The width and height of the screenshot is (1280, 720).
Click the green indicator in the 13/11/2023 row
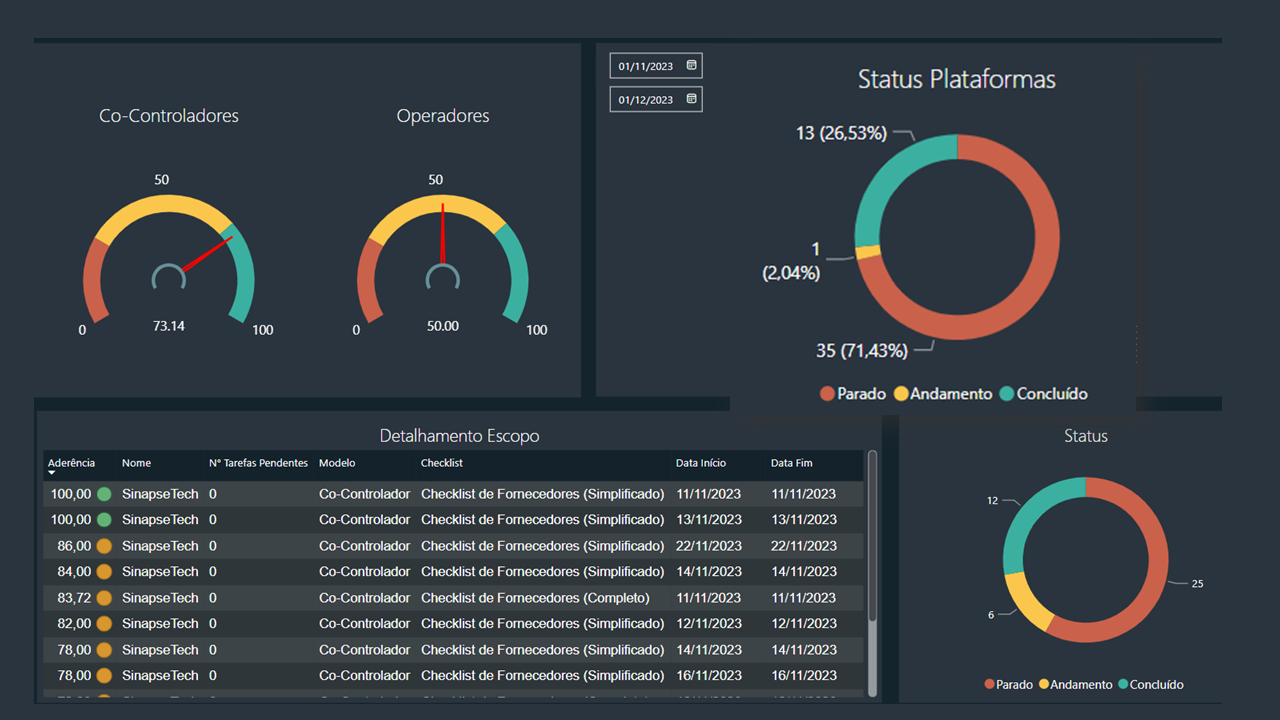tap(104, 520)
